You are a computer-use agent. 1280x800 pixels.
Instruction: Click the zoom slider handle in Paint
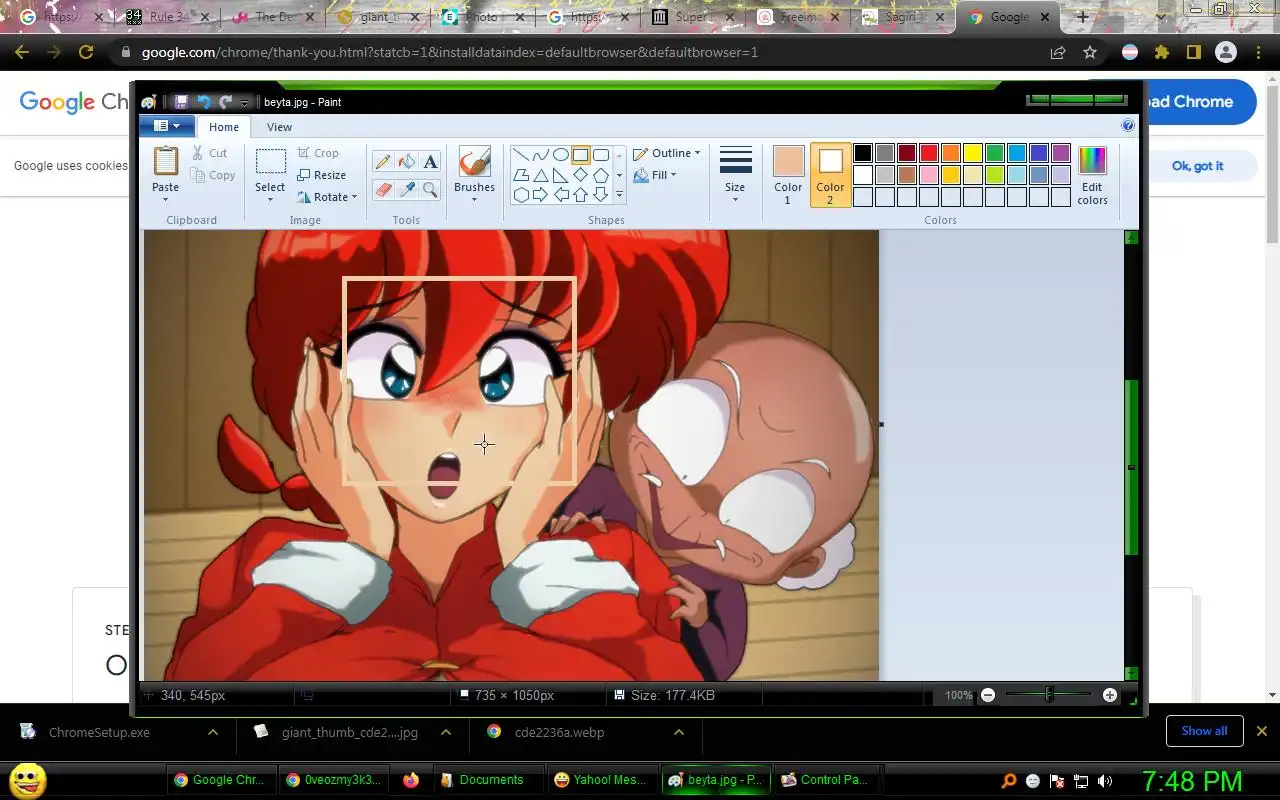pos(1049,694)
